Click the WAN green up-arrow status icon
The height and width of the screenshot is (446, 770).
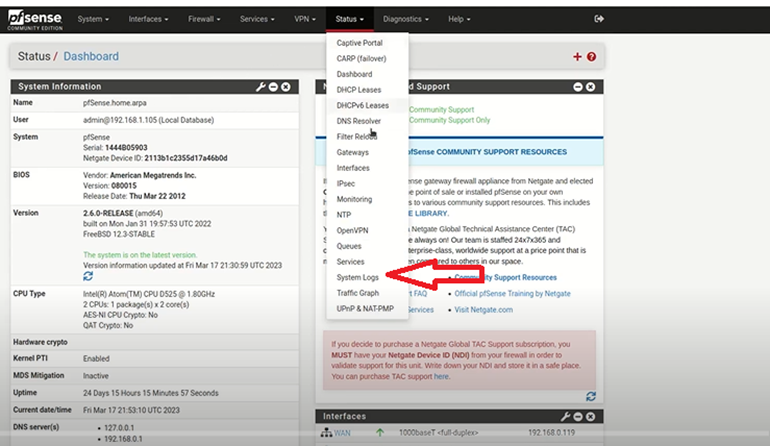coord(380,433)
